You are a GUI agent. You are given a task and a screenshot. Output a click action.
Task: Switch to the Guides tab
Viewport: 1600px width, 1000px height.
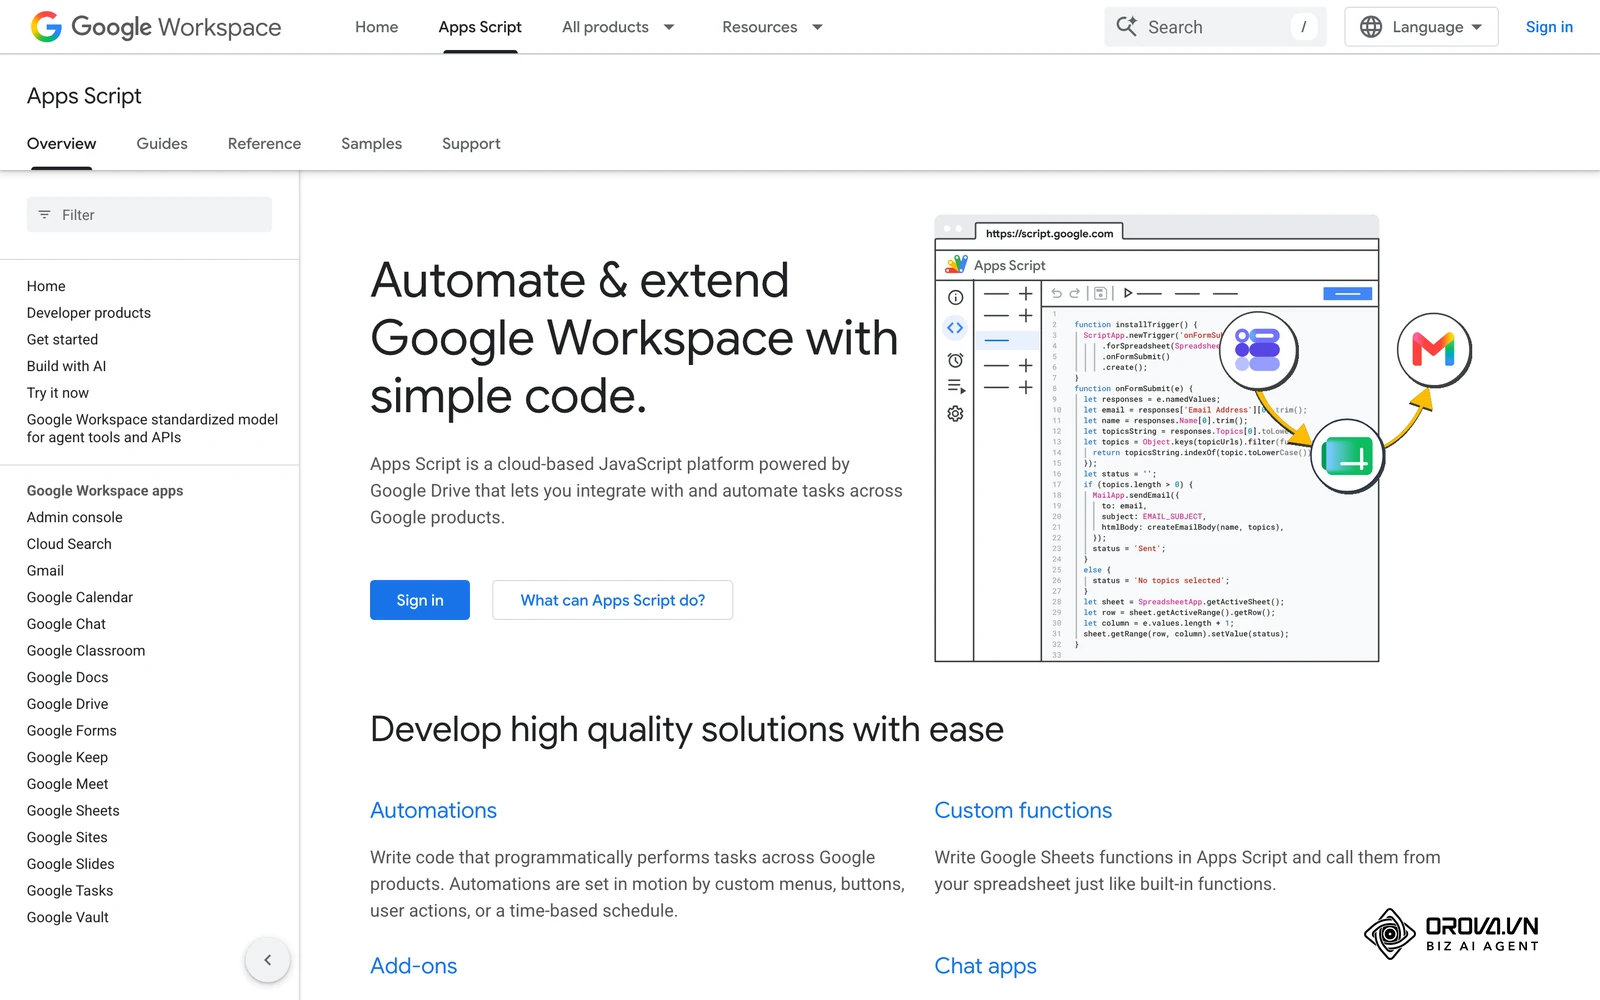[162, 144]
